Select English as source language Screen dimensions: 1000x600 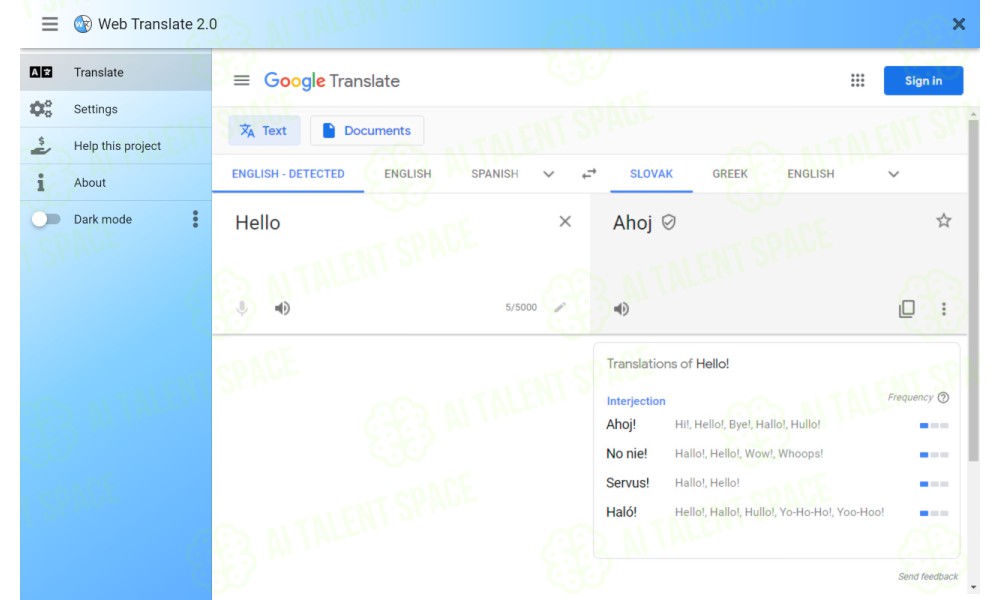pyautogui.click(x=408, y=174)
